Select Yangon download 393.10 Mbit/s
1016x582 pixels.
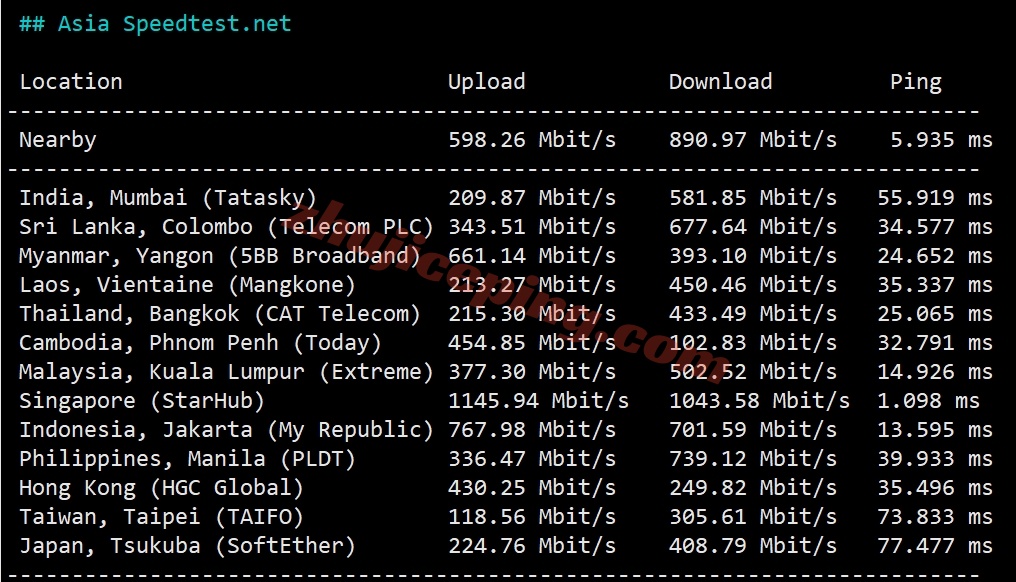click(753, 256)
